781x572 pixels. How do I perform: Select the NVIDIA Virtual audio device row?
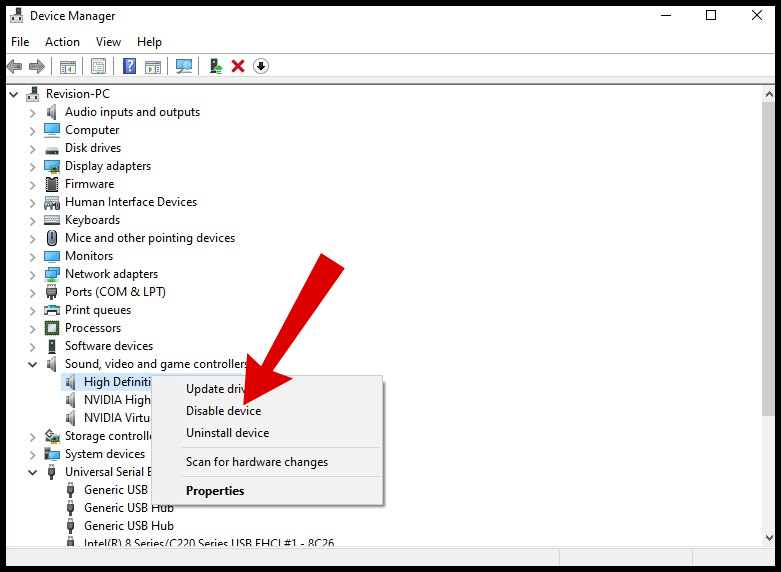click(x=117, y=418)
